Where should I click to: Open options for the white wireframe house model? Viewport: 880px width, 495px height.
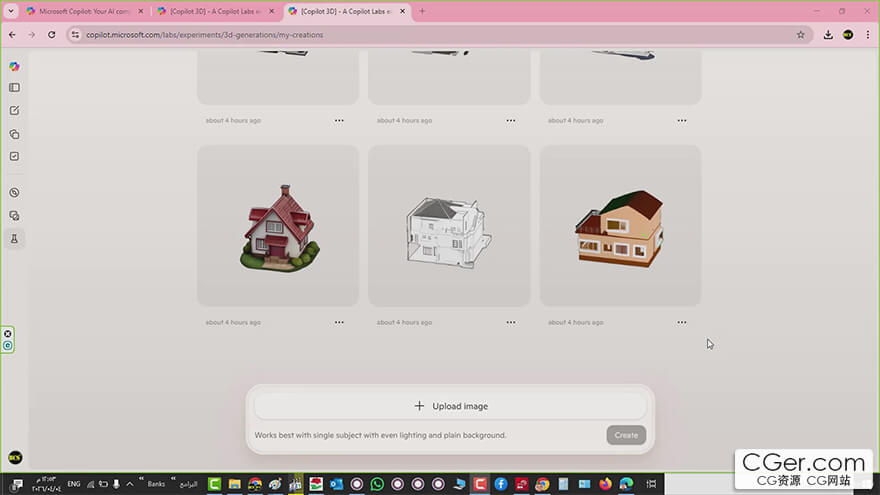coord(511,323)
